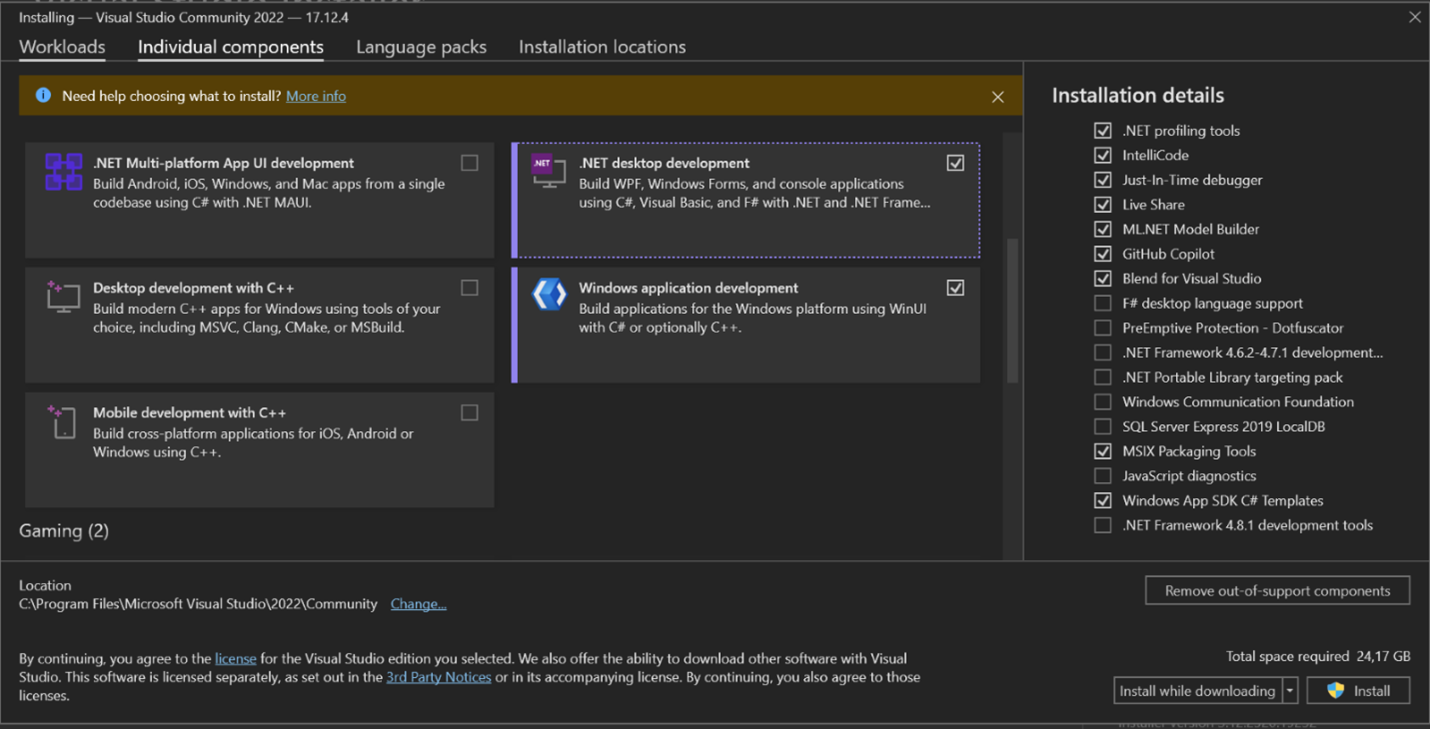The height and width of the screenshot is (729, 1430).
Task: Enable JavaScript diagnostics component
Action: click(x=1102, y=476)
